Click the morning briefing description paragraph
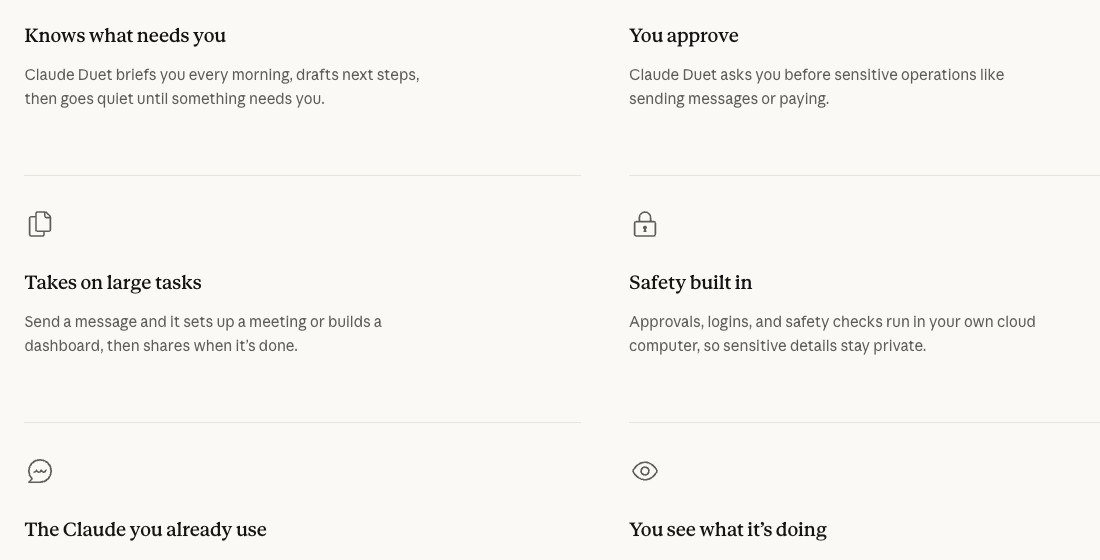Image resolution: width=1100 pixels, height=560 pixels. tap(222, 87)
